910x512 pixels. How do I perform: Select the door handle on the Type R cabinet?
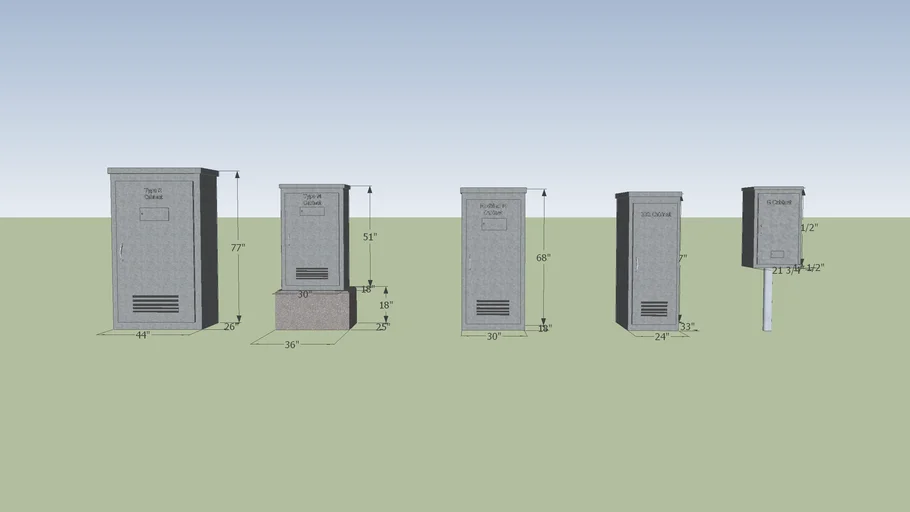click(122, 250)
